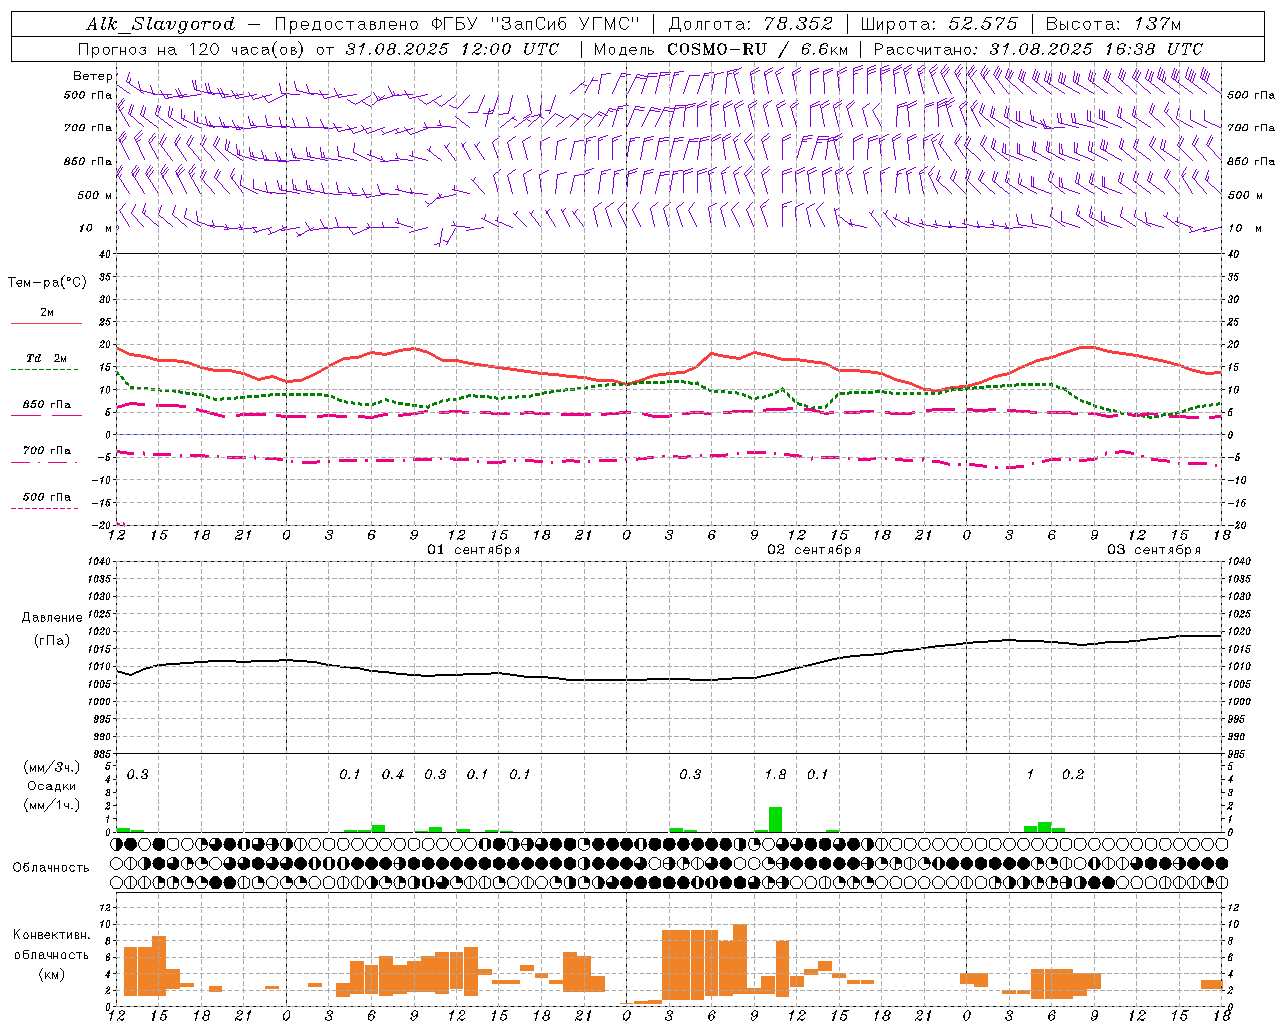Click the '(км)' unit under convective label
Screen dimensions: 1280x1024
pos(52,973)
